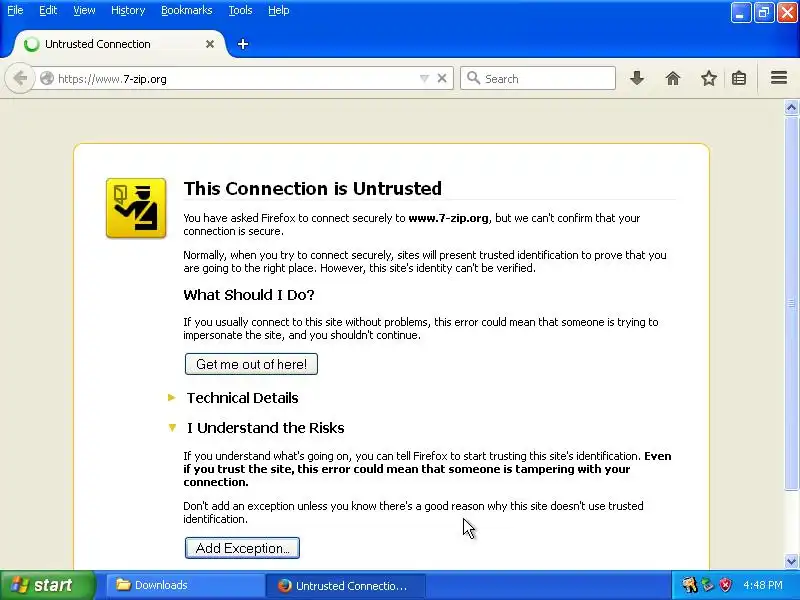Show bookmarks list icon
This screenshot has width=800, height=600.
pos(739,78)
